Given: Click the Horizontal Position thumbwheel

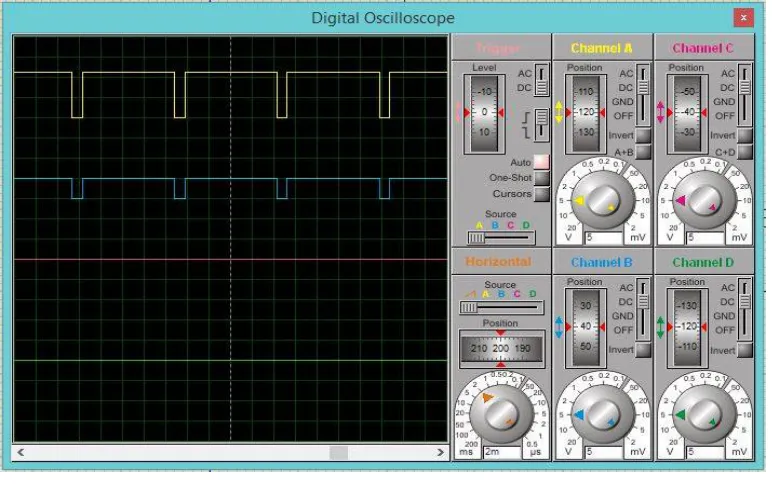Looking at the screenshot, I should click(501, 349).
